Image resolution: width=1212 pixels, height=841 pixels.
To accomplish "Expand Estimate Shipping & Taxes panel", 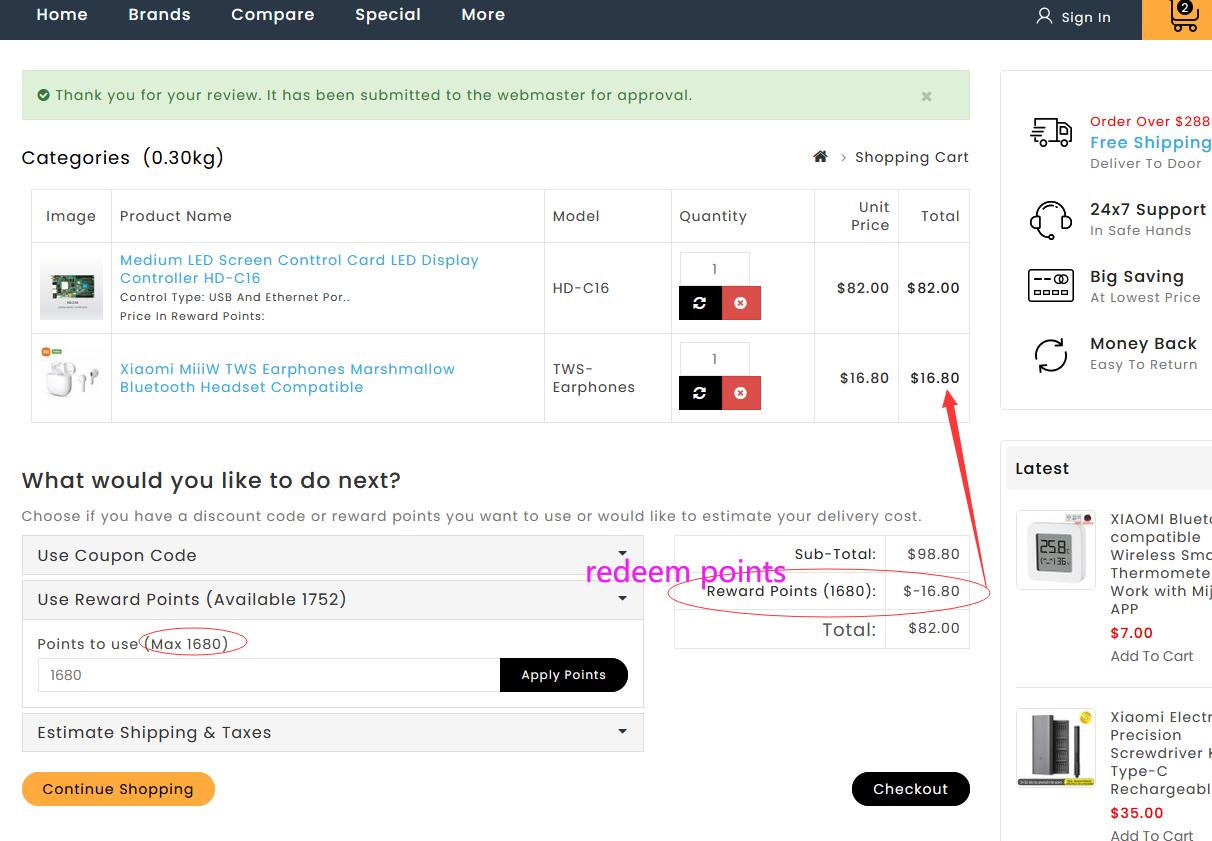I will (332, 732).
